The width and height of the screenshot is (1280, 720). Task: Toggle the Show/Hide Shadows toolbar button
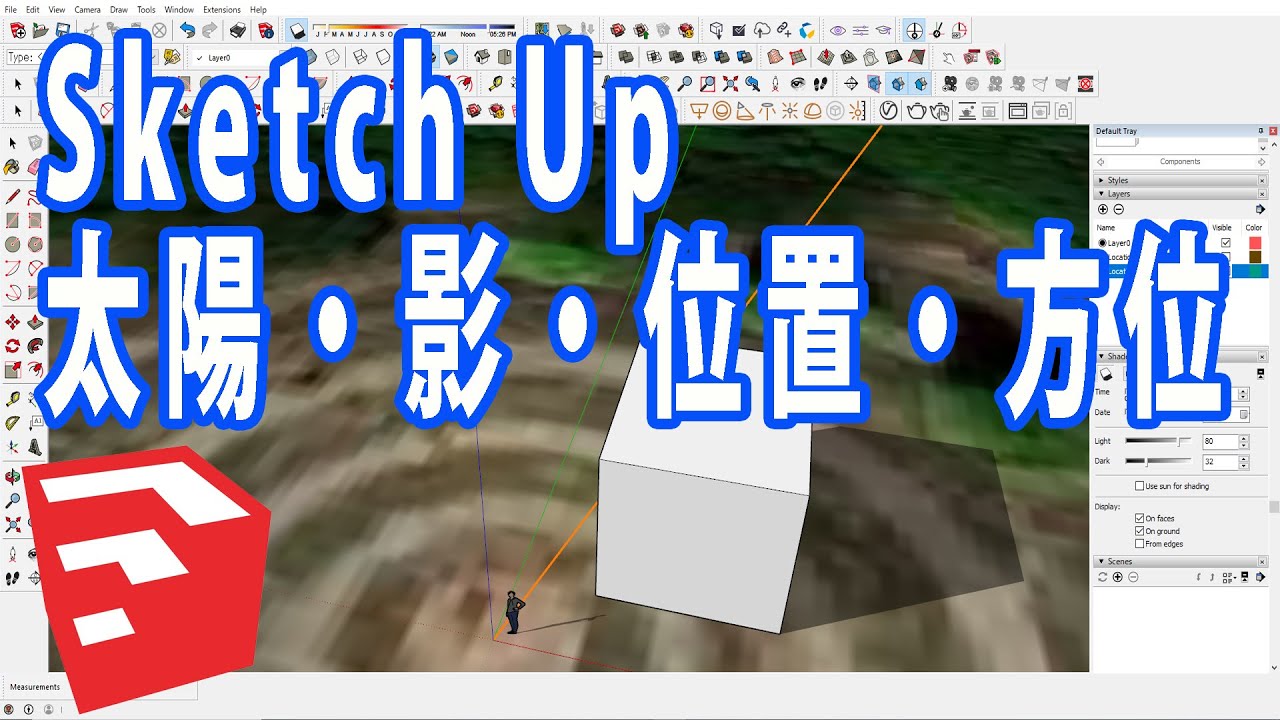tap(298, 30)
